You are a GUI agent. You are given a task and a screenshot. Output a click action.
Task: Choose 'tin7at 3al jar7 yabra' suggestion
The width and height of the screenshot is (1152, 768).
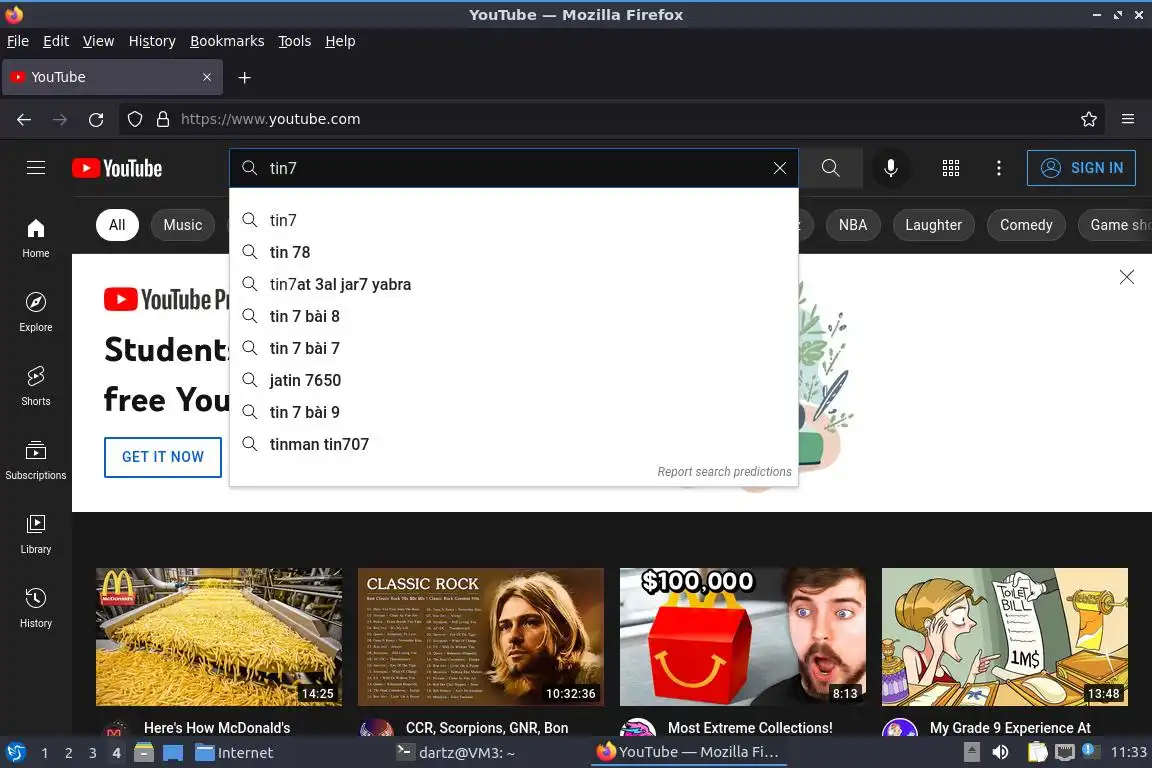[x=514, y=284]
